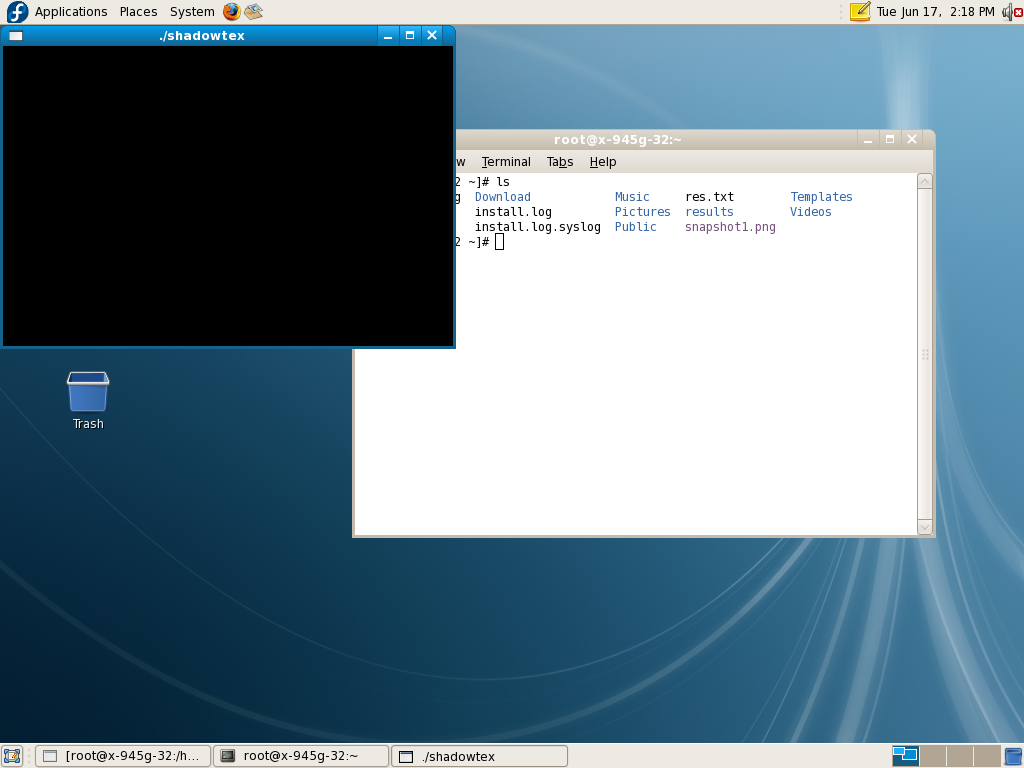Screen dimensions: 1024x768
Task: Open the Tabs menu in terminal
Action: coord(560,162)
